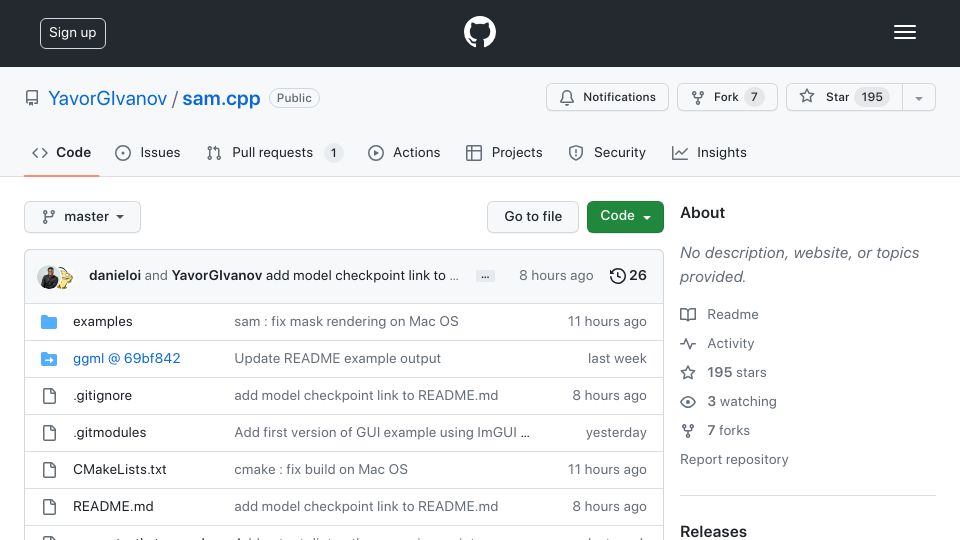
Task: Fork the repository using the Fork button
Action: coord(727,97)
